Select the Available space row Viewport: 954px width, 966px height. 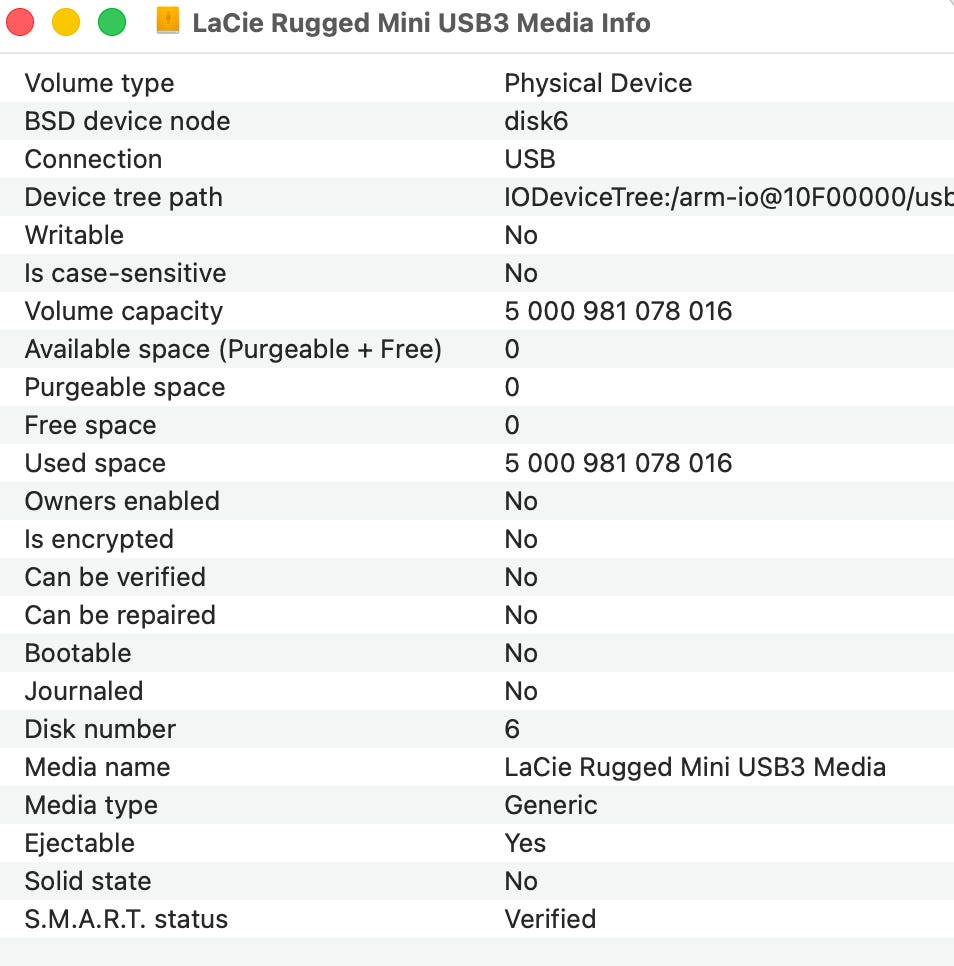pyautogui.click(x=233, y=349)
